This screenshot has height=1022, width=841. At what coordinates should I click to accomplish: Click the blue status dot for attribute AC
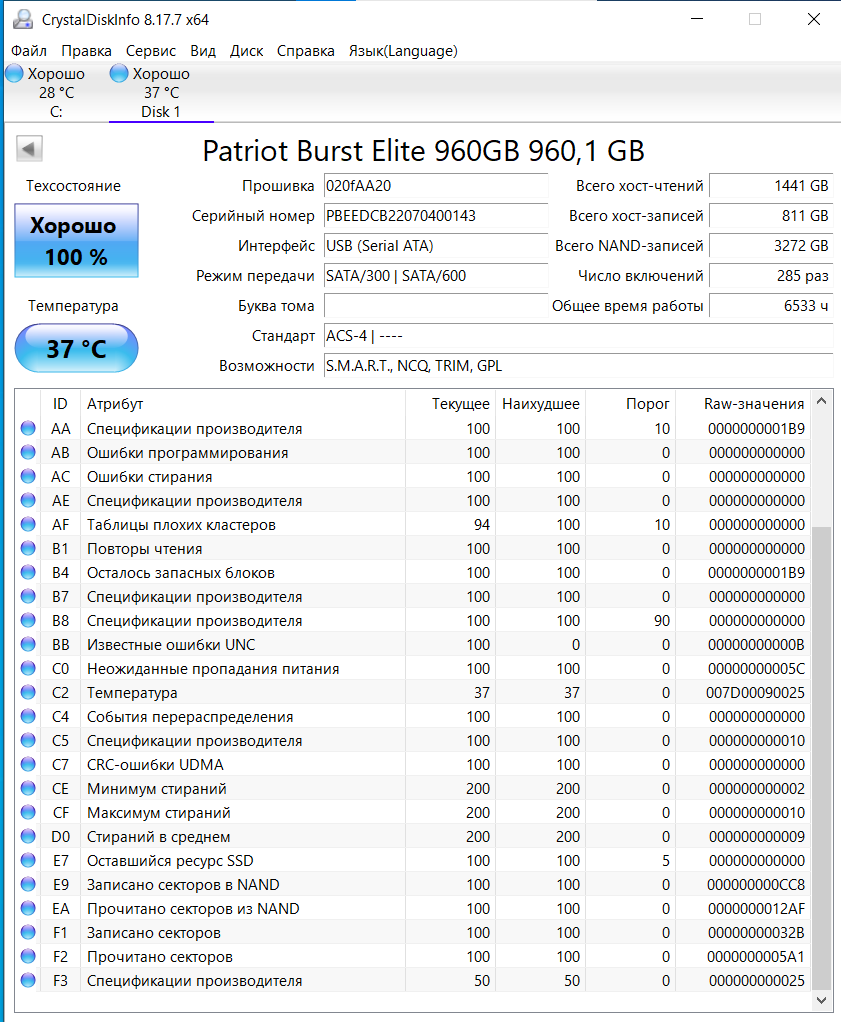tap(28, 476)
